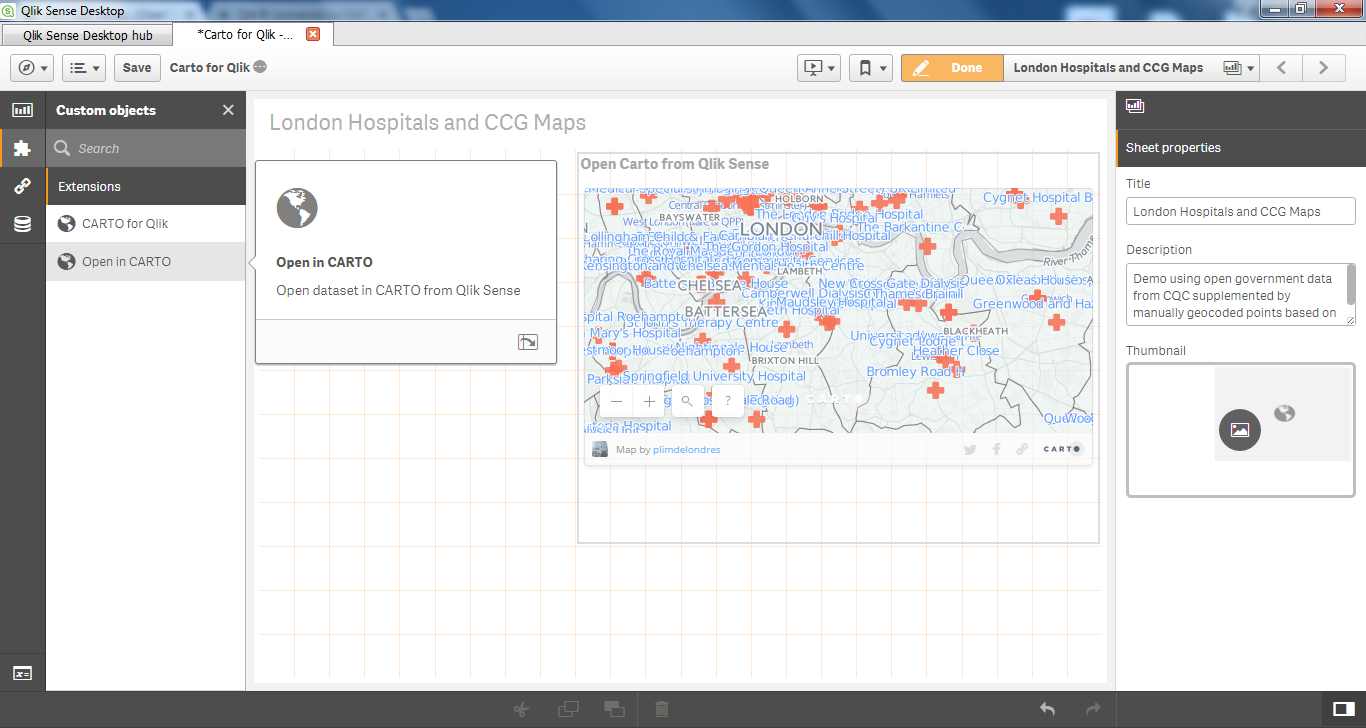
Task: Click the CARTO logo on map footer
Action: coord(1062,449)
